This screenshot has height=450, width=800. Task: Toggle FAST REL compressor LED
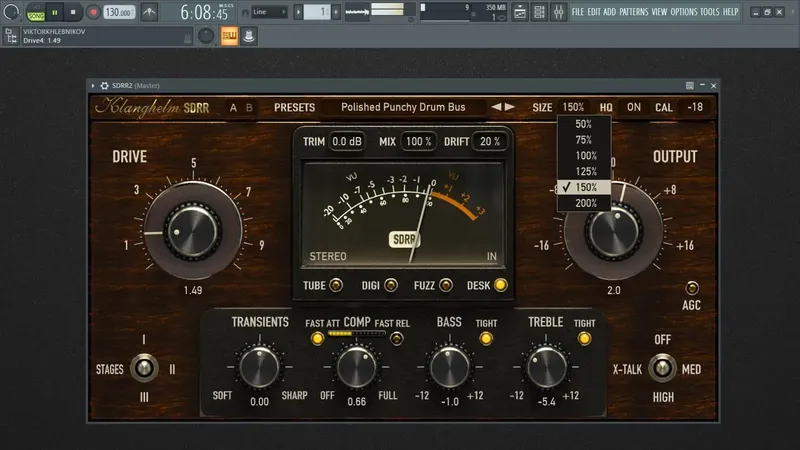[396, 338]
